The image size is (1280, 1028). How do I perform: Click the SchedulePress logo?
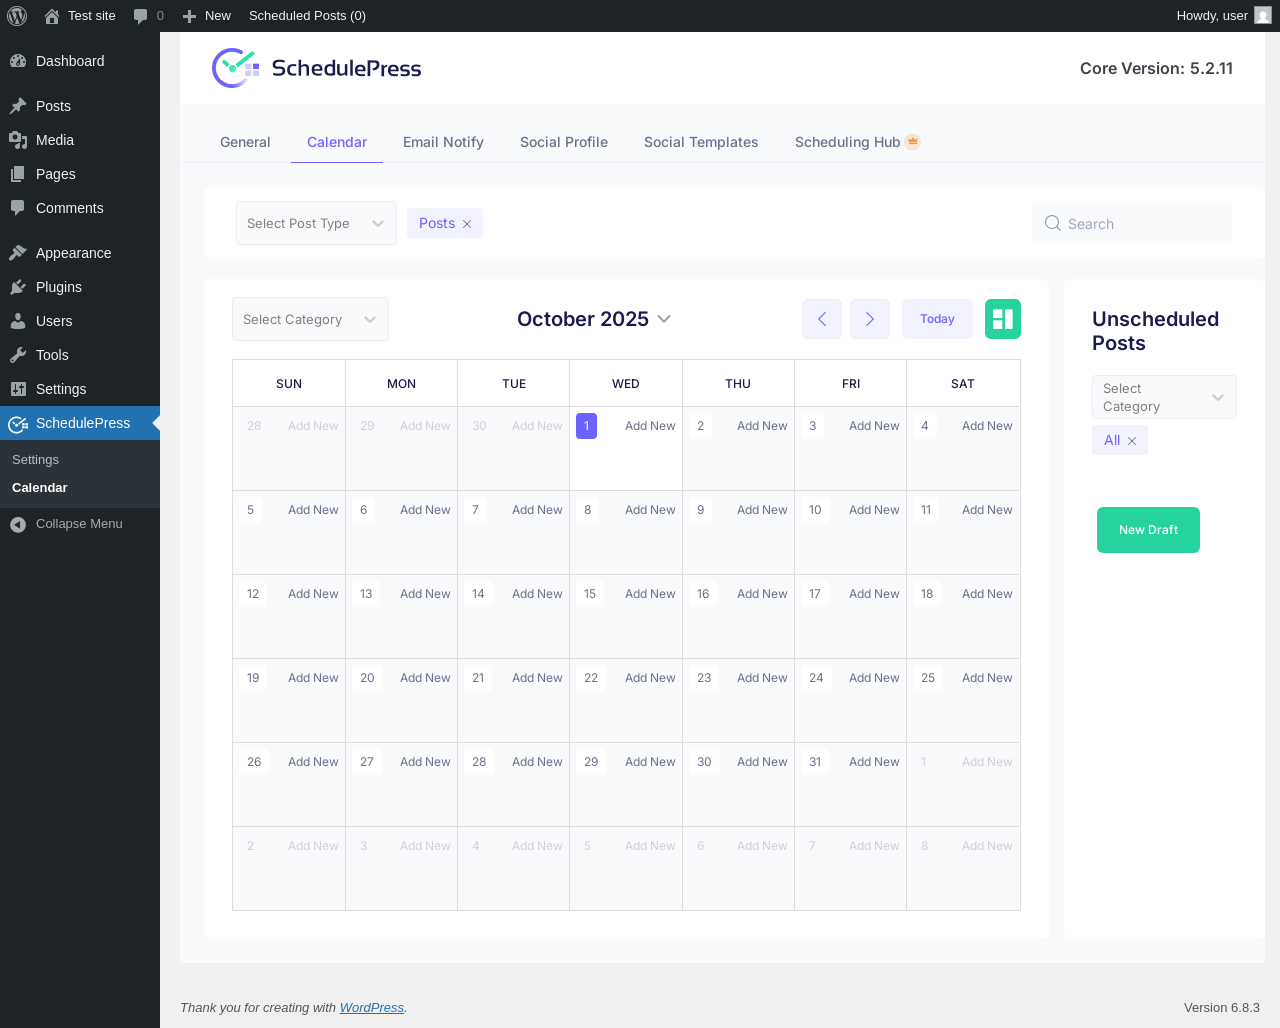pos(317,68)
